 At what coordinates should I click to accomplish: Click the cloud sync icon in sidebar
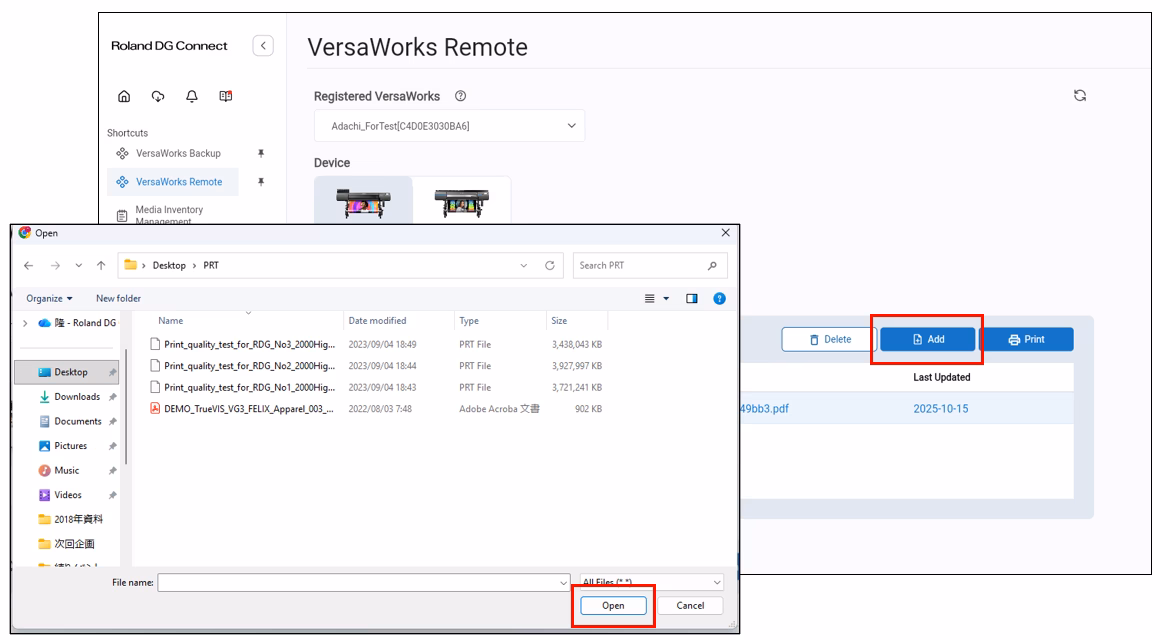[158, 96]
